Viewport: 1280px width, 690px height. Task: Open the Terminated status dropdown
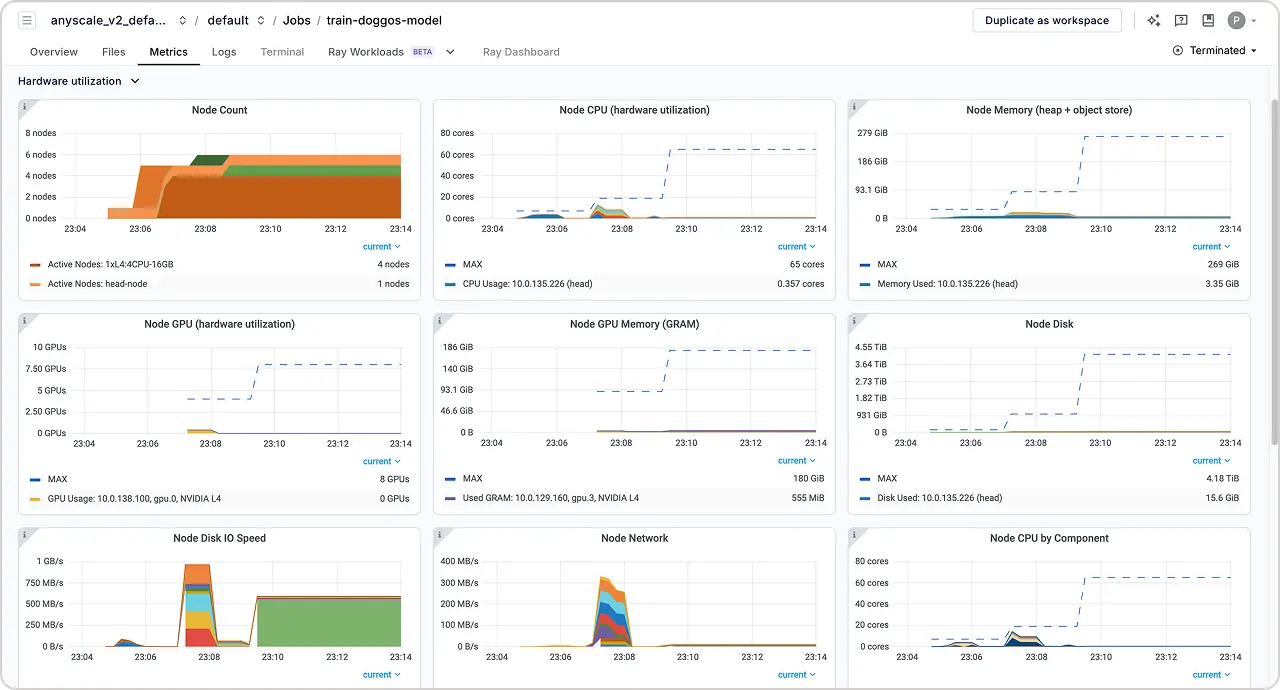(x=1215, y=50)
